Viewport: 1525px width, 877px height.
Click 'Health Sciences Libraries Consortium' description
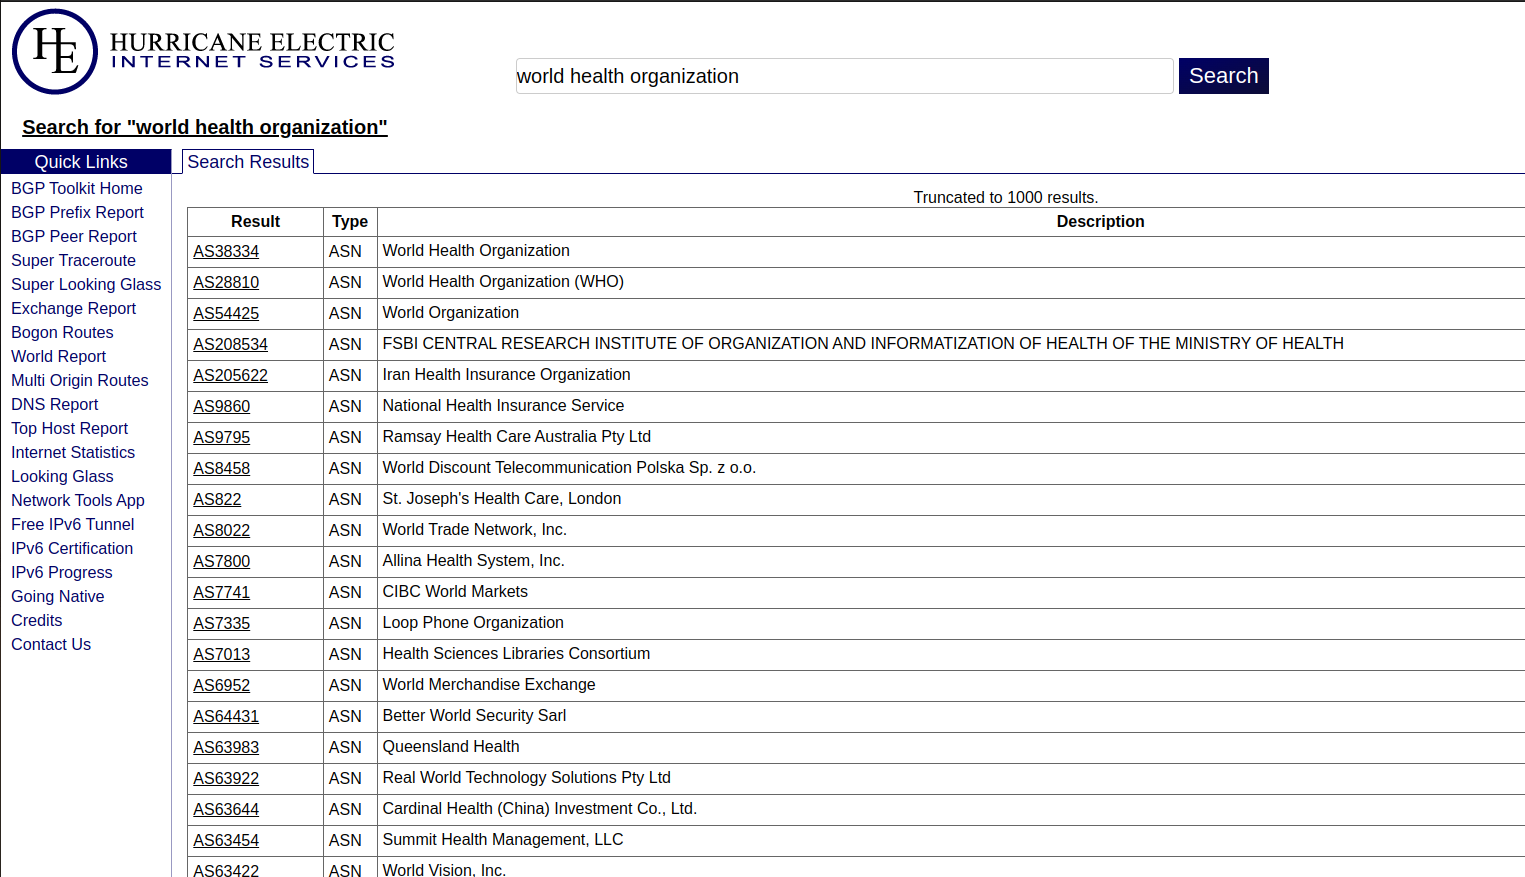(x=516, y=654)
